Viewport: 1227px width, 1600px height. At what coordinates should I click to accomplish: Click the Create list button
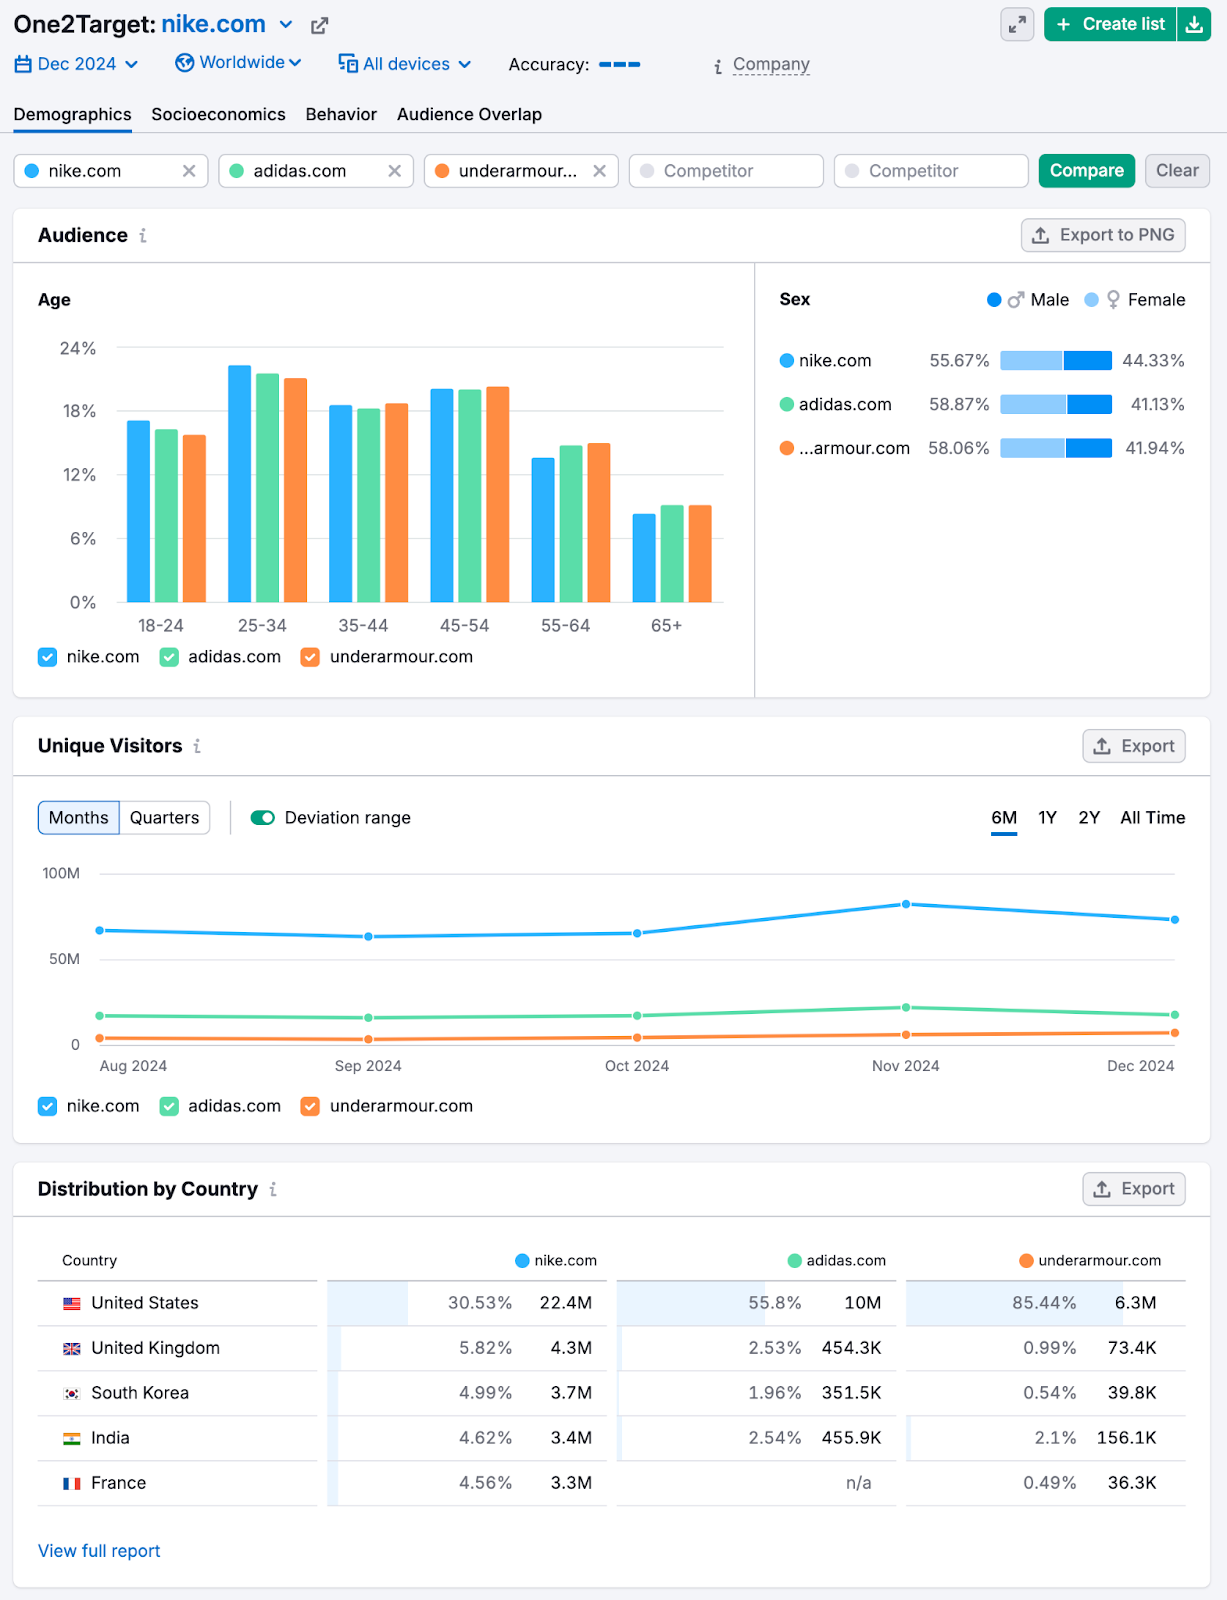pyautogui.click(x=1111, y=25)
